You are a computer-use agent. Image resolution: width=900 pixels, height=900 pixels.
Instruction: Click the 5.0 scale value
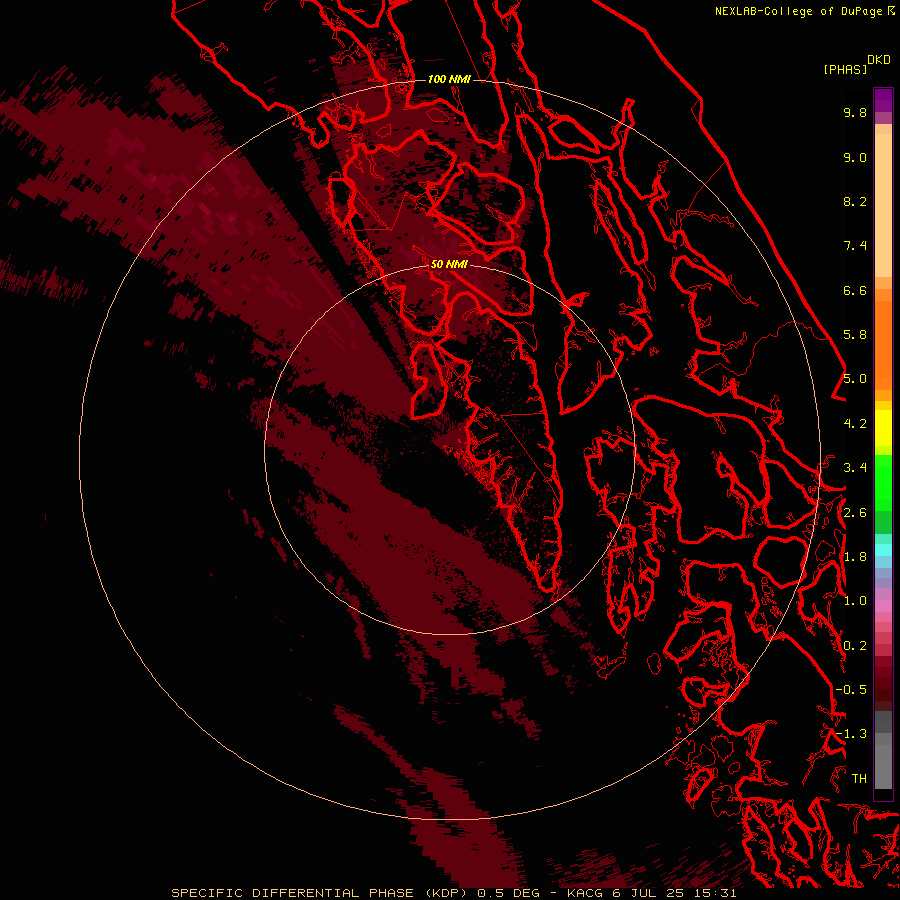tap(855, 379)
